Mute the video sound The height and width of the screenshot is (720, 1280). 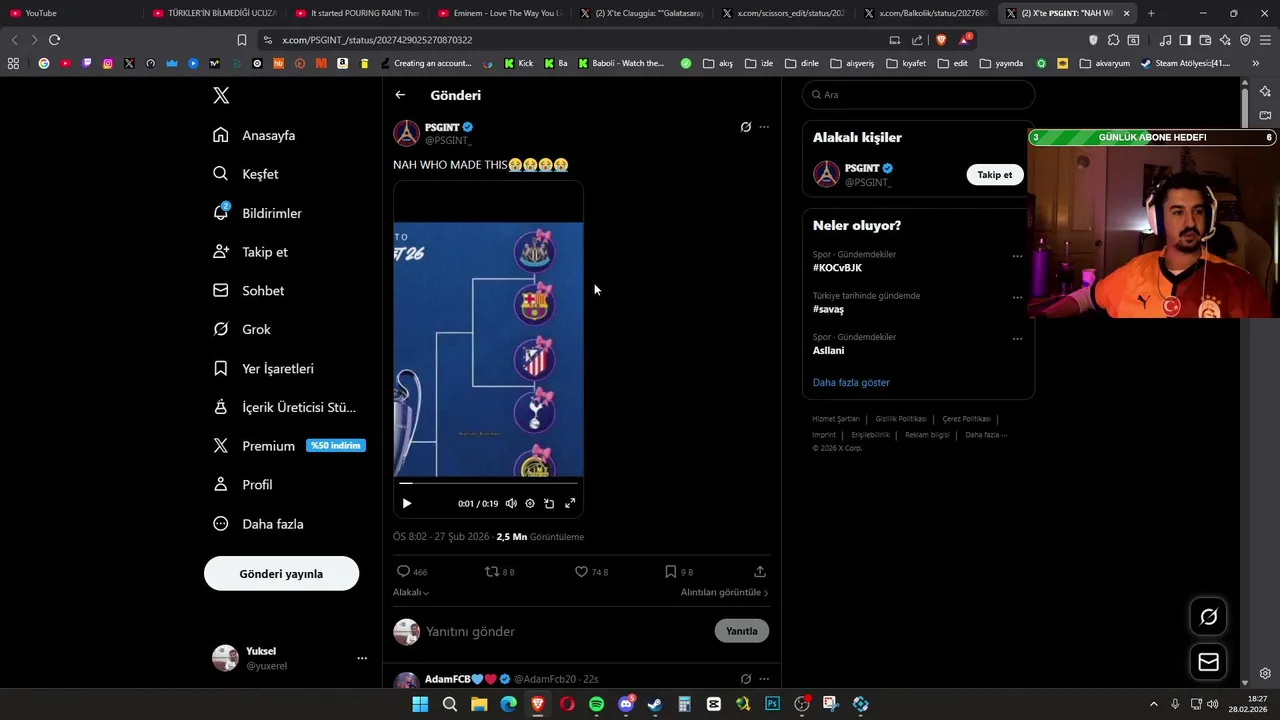pos(511,503)
